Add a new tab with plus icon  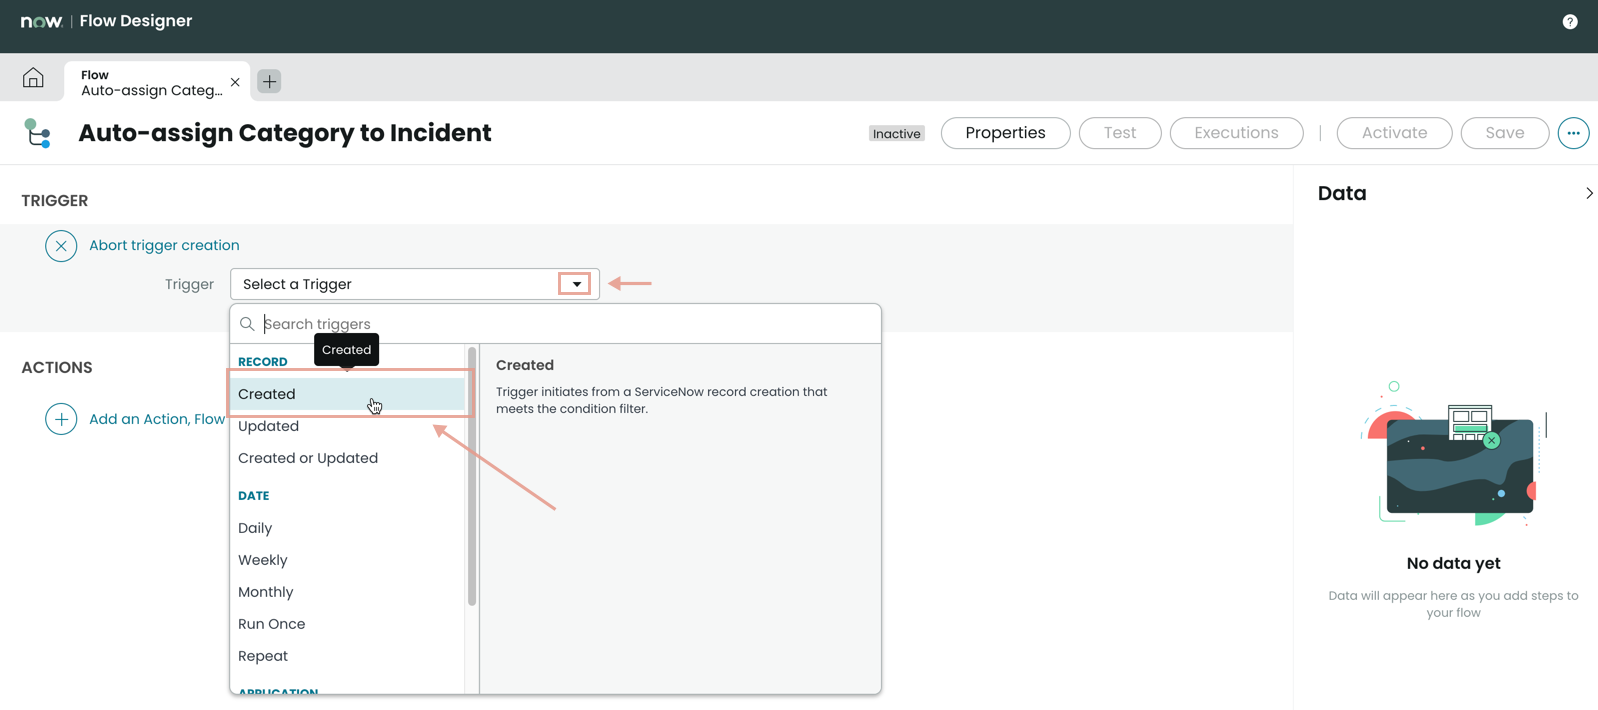(269, 81)
